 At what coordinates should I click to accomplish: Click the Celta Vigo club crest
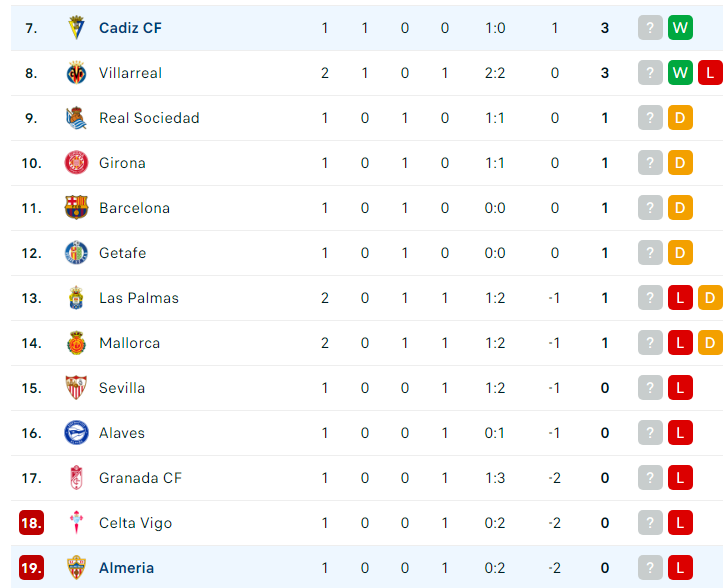(76, 523)
